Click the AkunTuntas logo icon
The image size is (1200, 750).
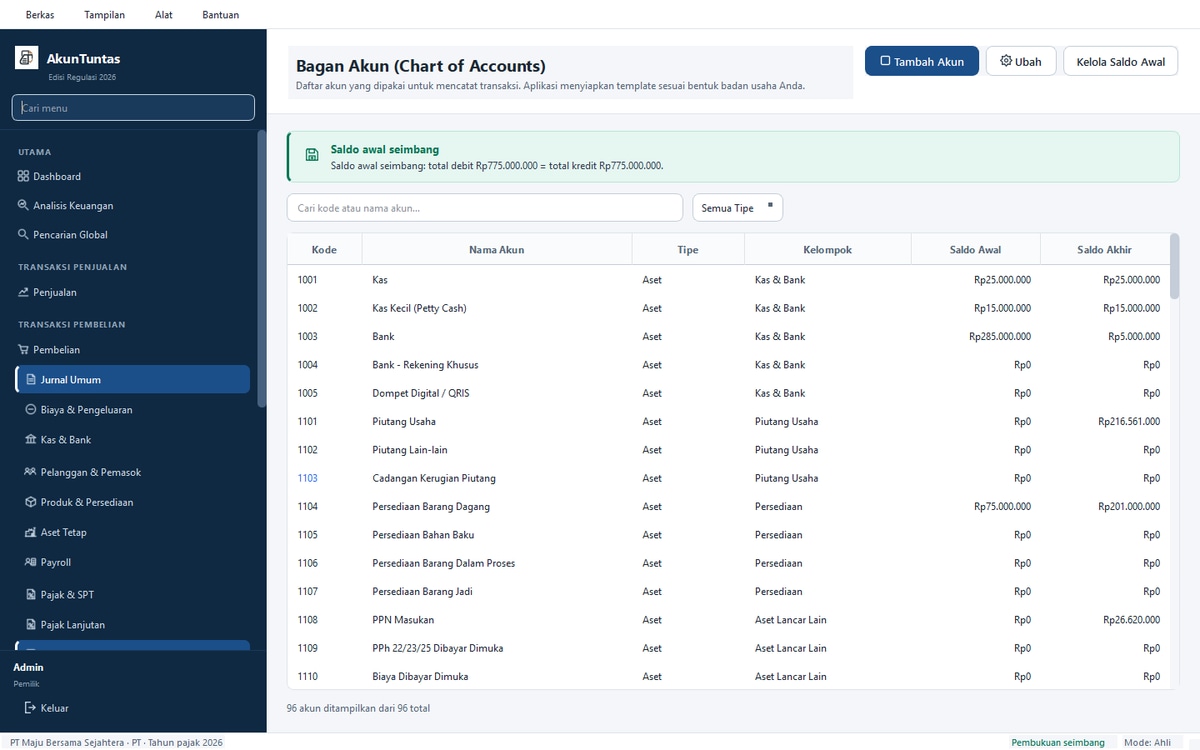[27, 58]
